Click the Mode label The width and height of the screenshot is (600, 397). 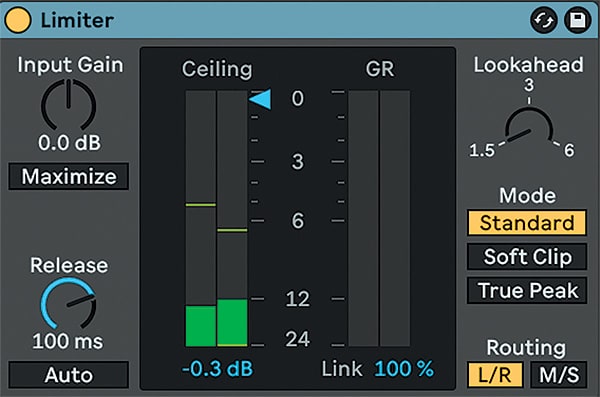coord(527,196)
